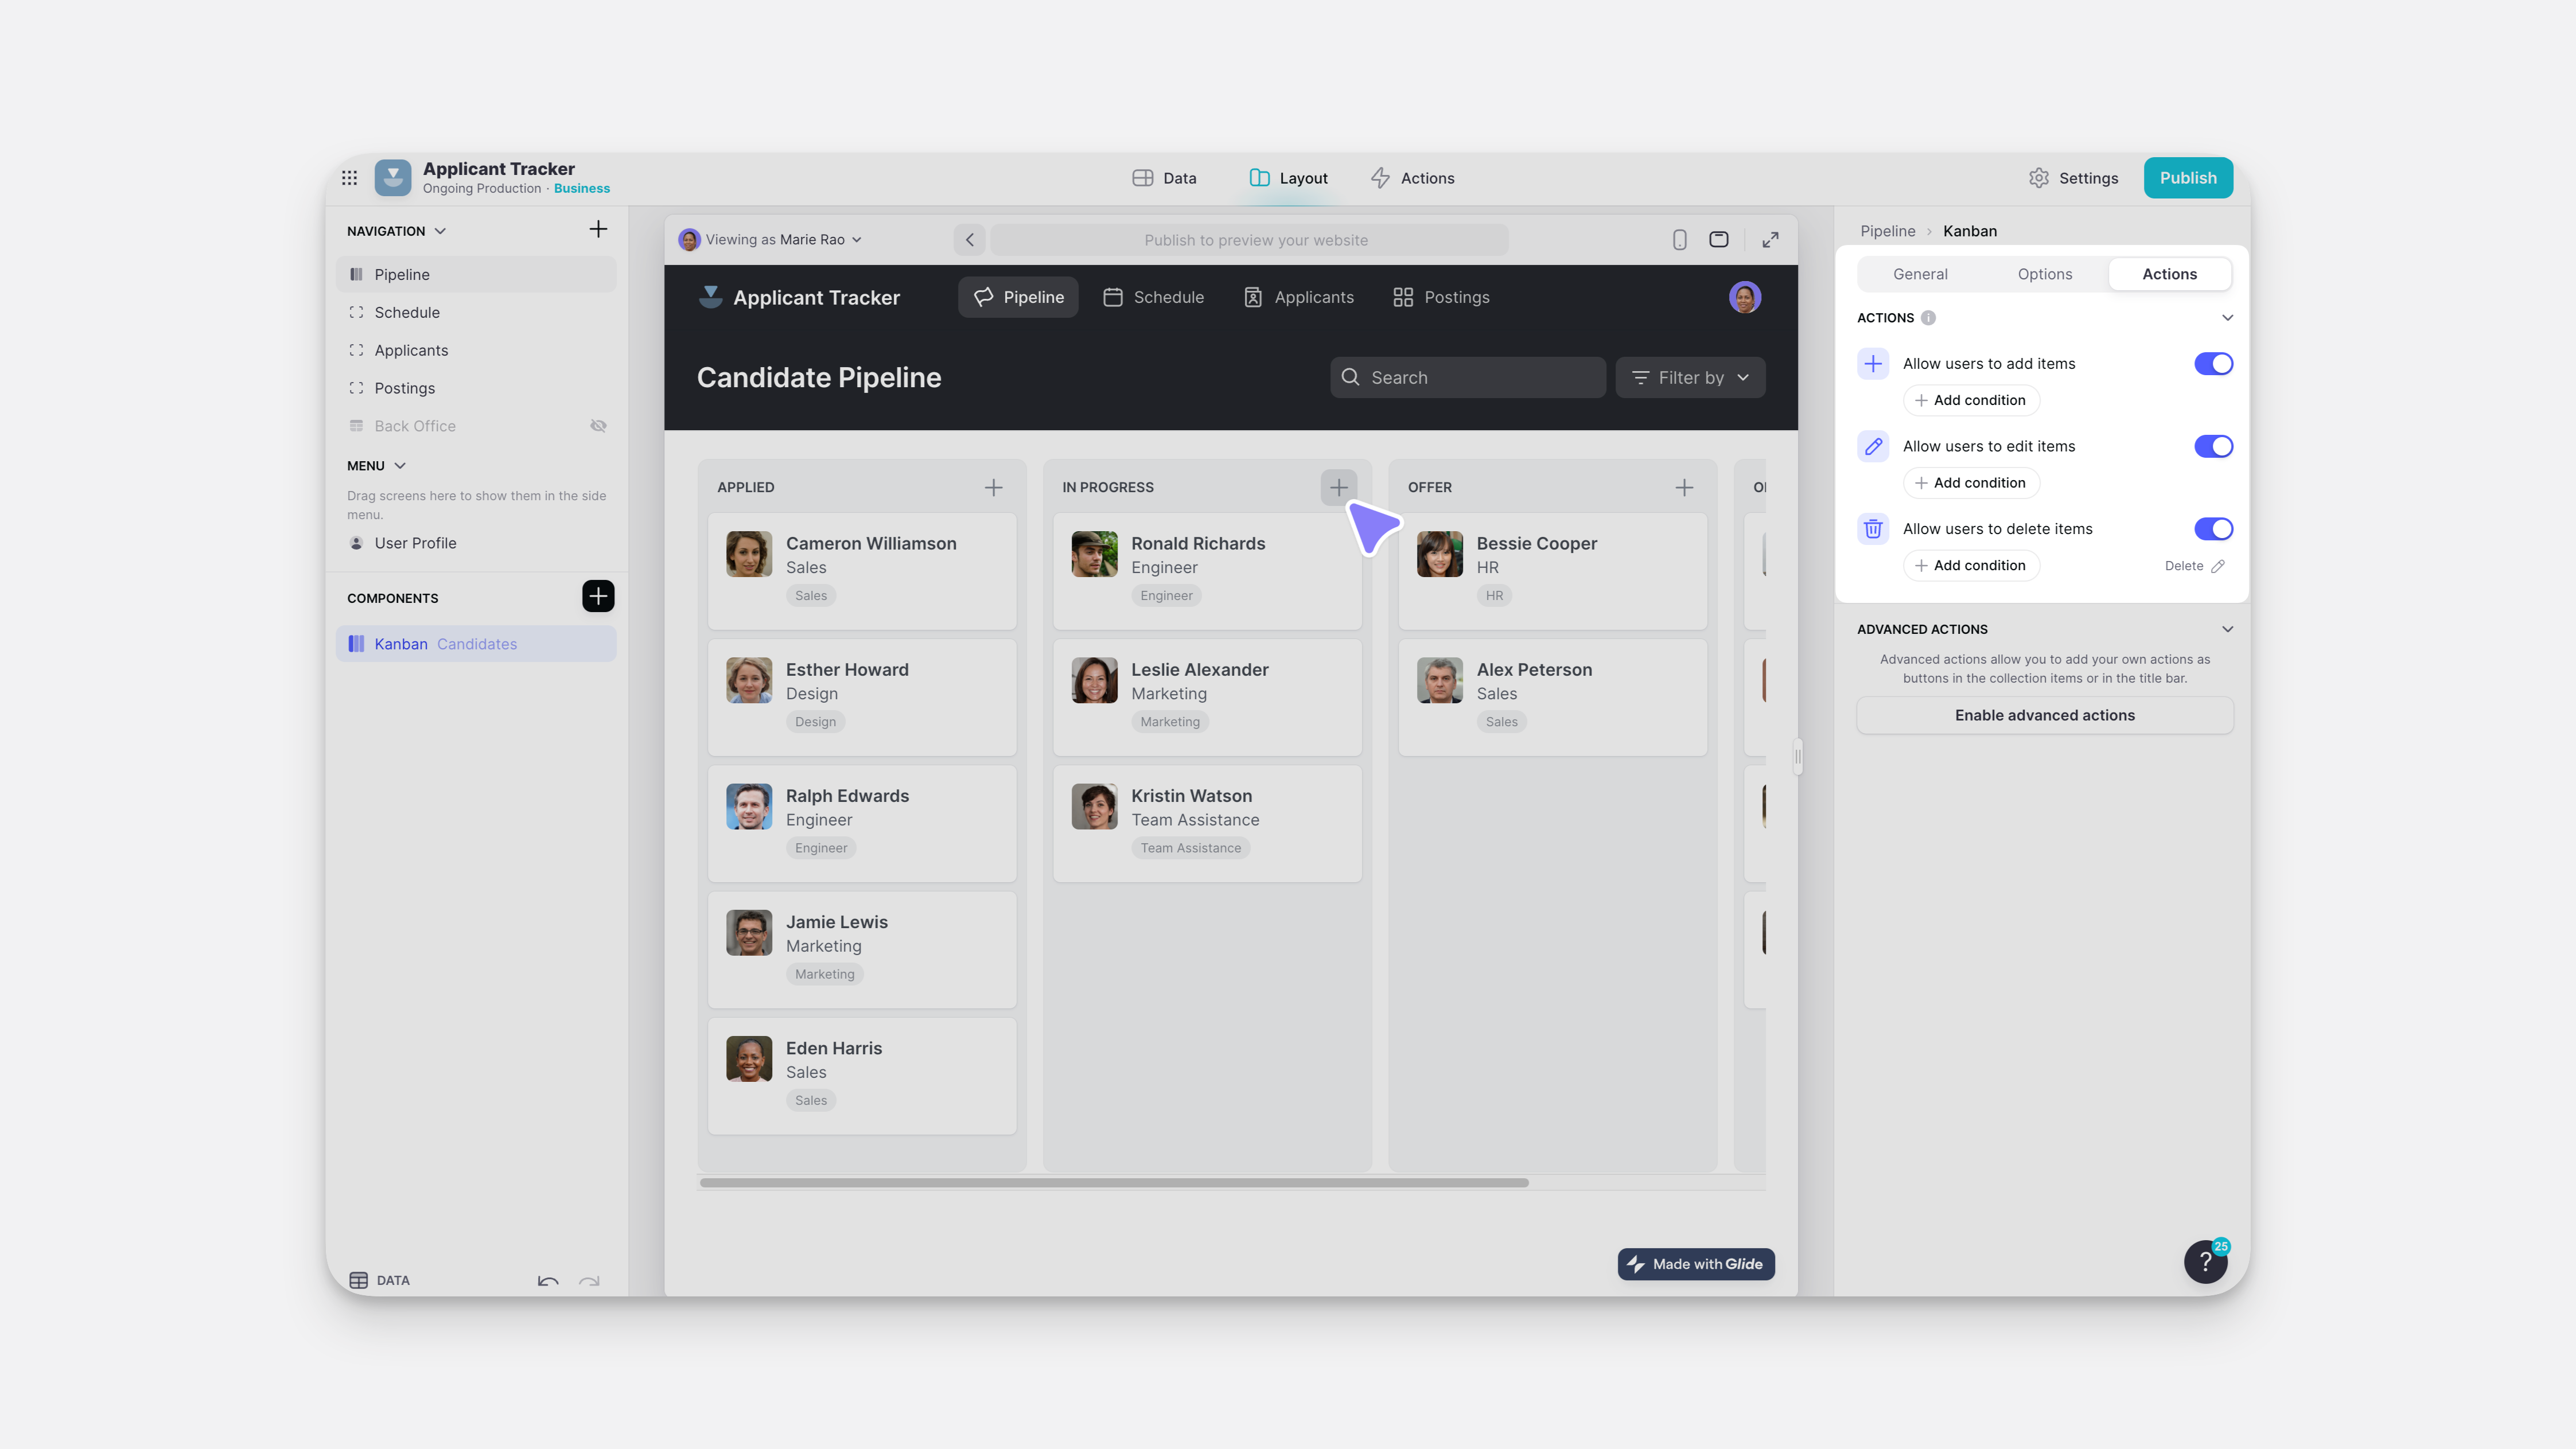The height and width of the screenshot is (1449, 2576).
Task: Click the Candidate Pipeline search field
Action: tap(1467, 378)
